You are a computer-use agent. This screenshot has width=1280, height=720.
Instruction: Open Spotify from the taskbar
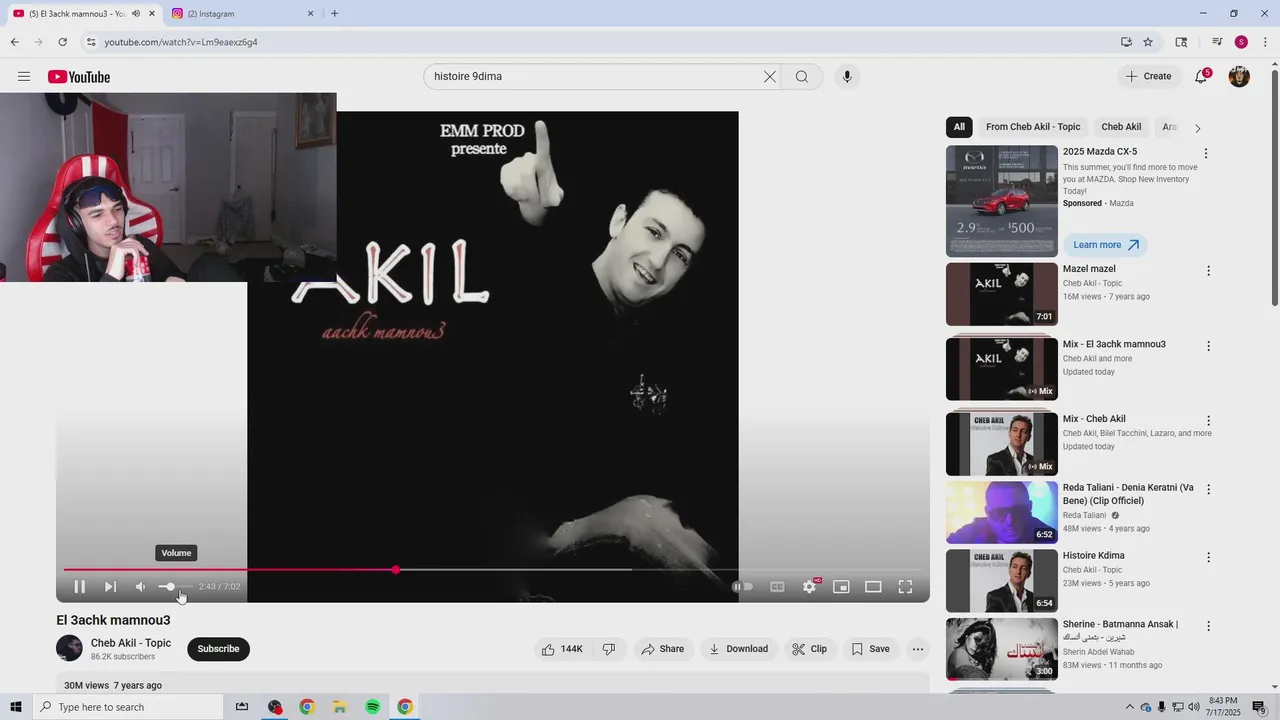point(372,707)
